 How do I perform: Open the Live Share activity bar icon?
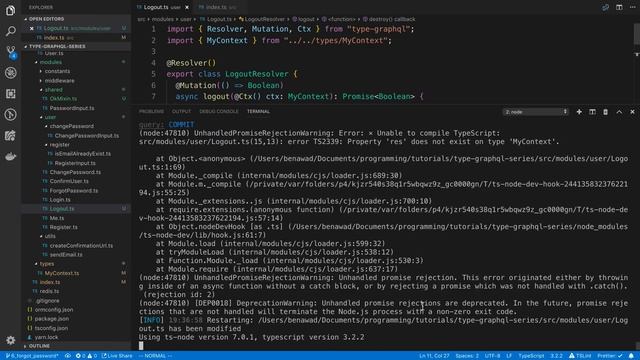(11, 136)
